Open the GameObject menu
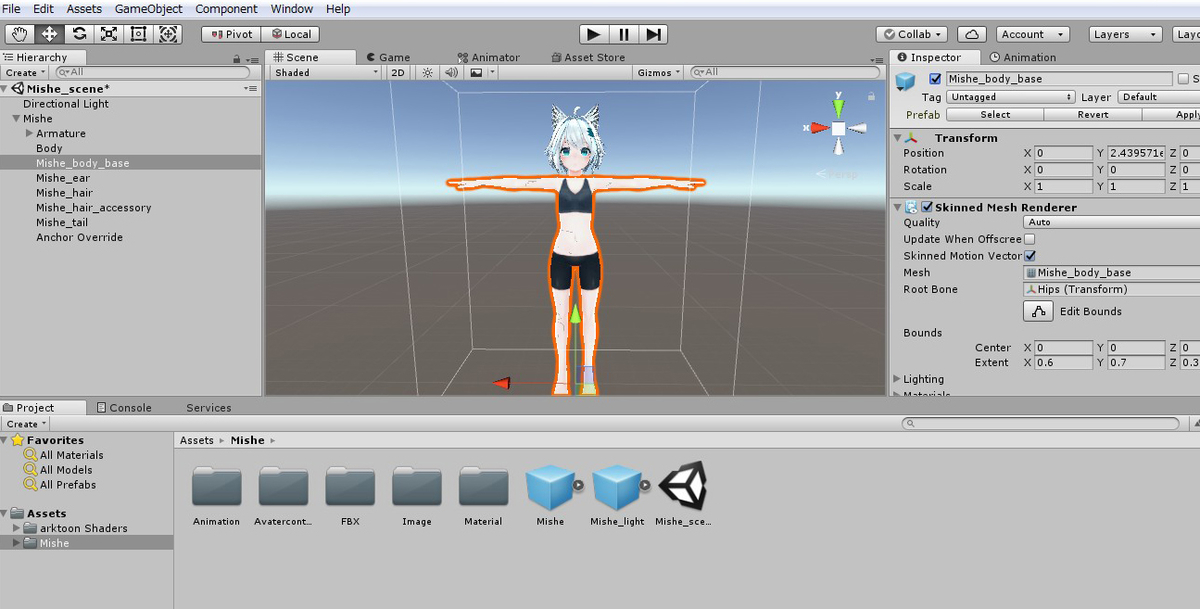This screenshot has height=609, width=1200. coord(149,9)
